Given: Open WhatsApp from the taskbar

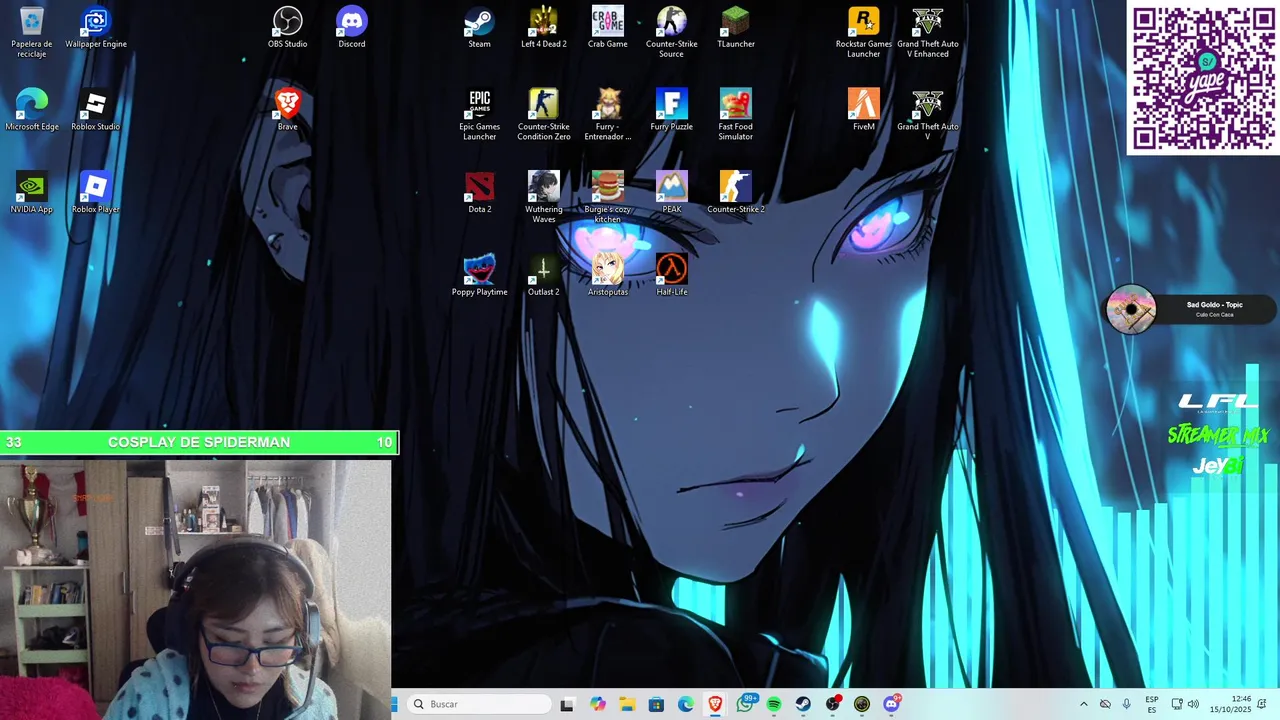Looking at the screenshot, I should (745, 704).
